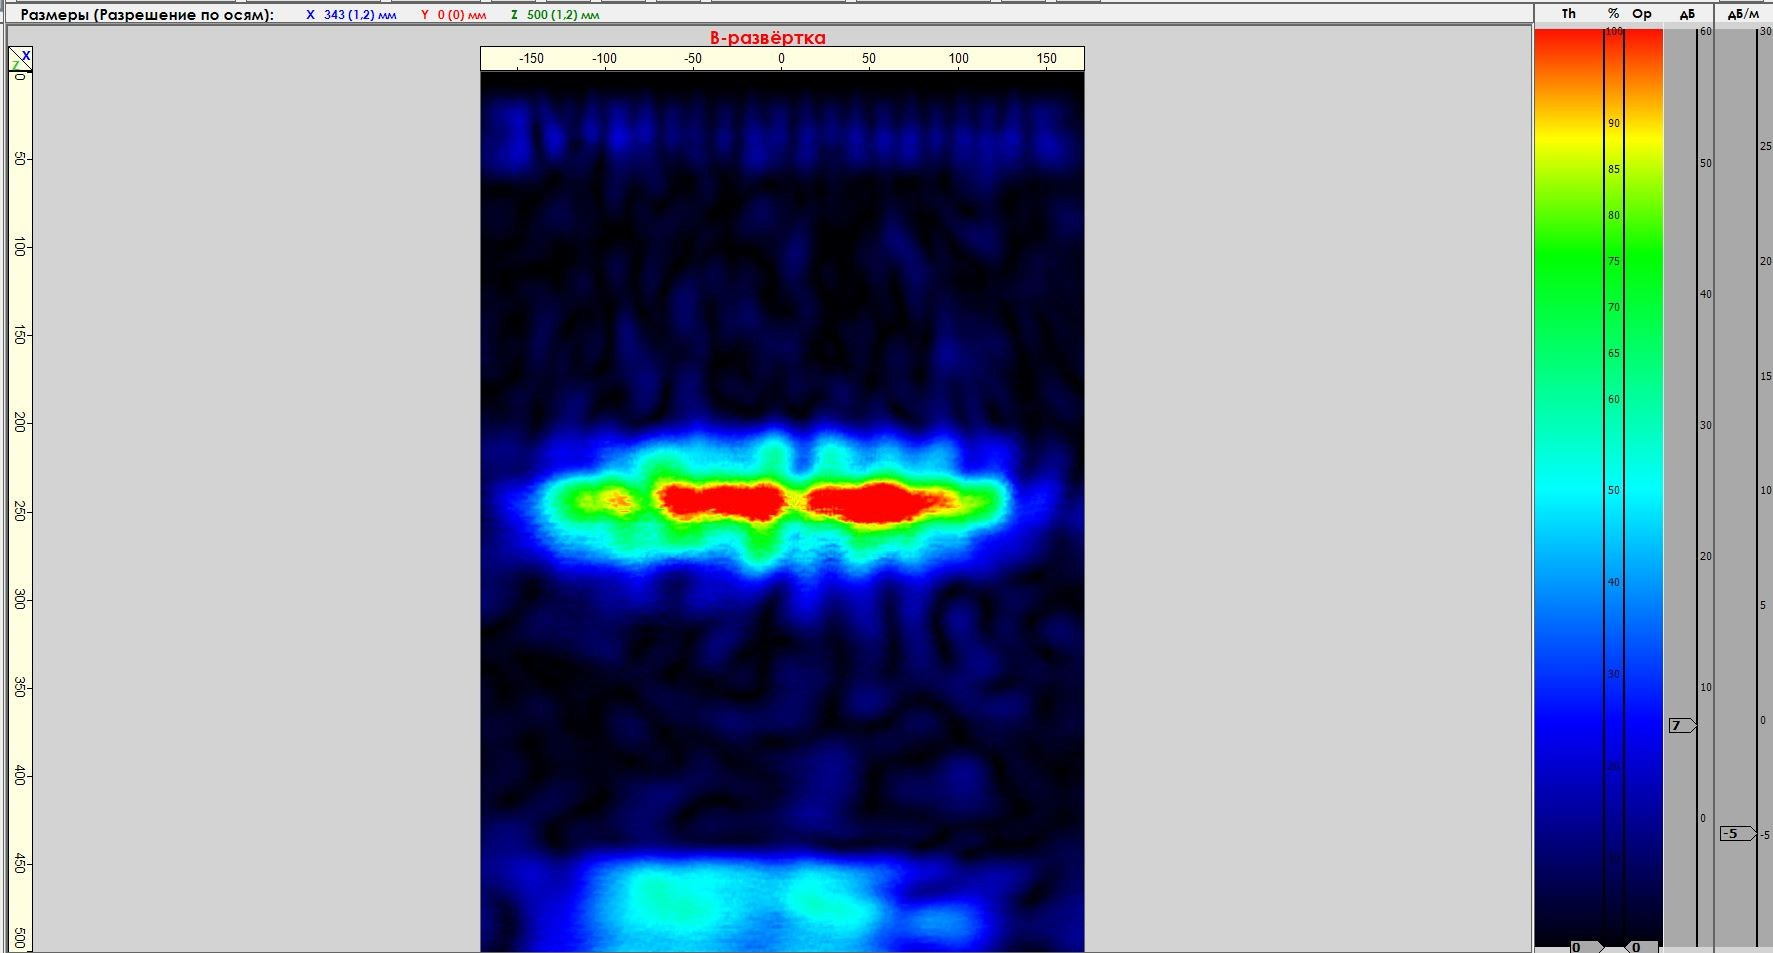
Task: Grab the dB gain slider handle showing 7
Action: [1682, 725]
